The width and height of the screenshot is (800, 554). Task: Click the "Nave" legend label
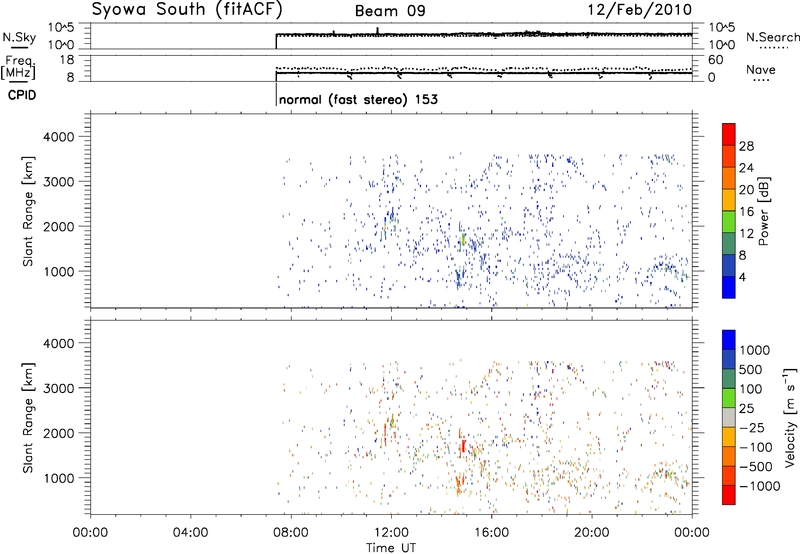(x=761, y=70)
